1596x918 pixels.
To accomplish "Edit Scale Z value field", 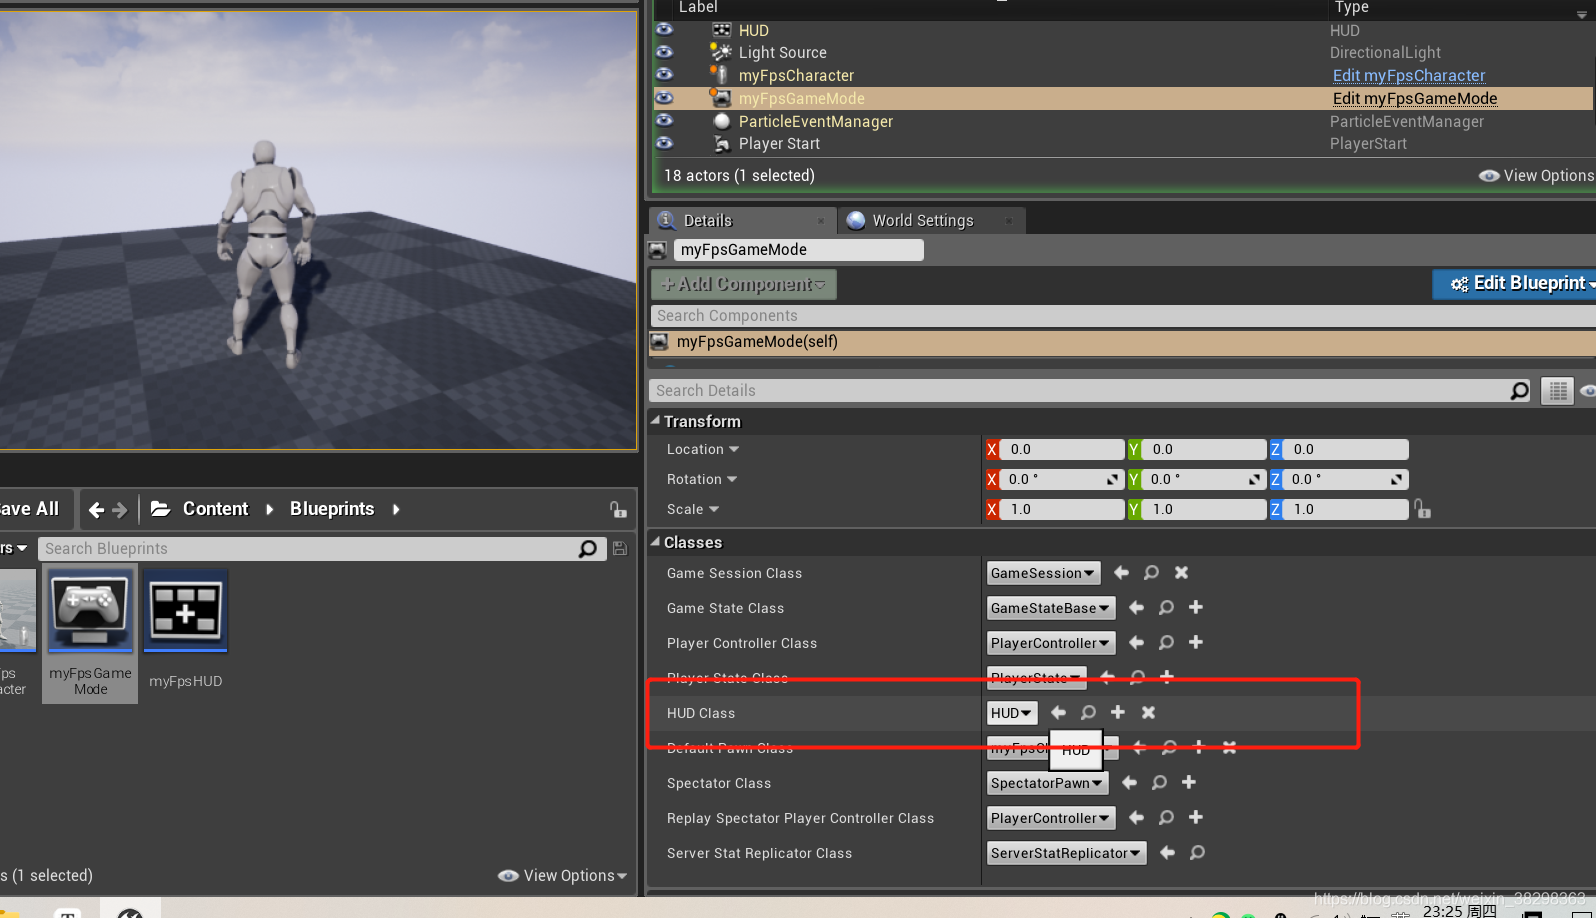I will coord(1345,510).
